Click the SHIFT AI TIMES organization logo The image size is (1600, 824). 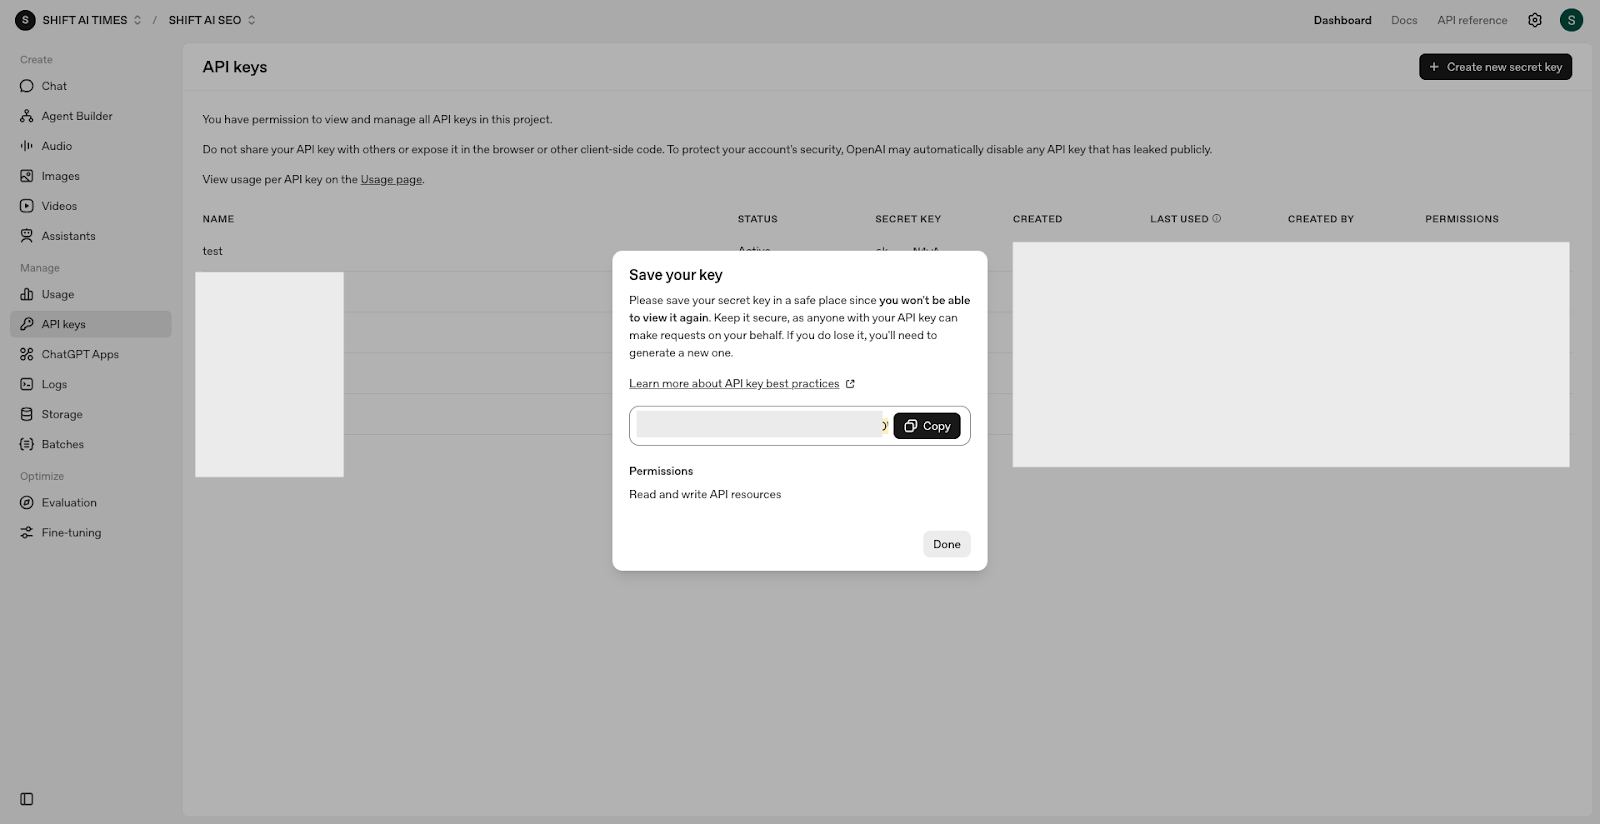pos(25,20)
